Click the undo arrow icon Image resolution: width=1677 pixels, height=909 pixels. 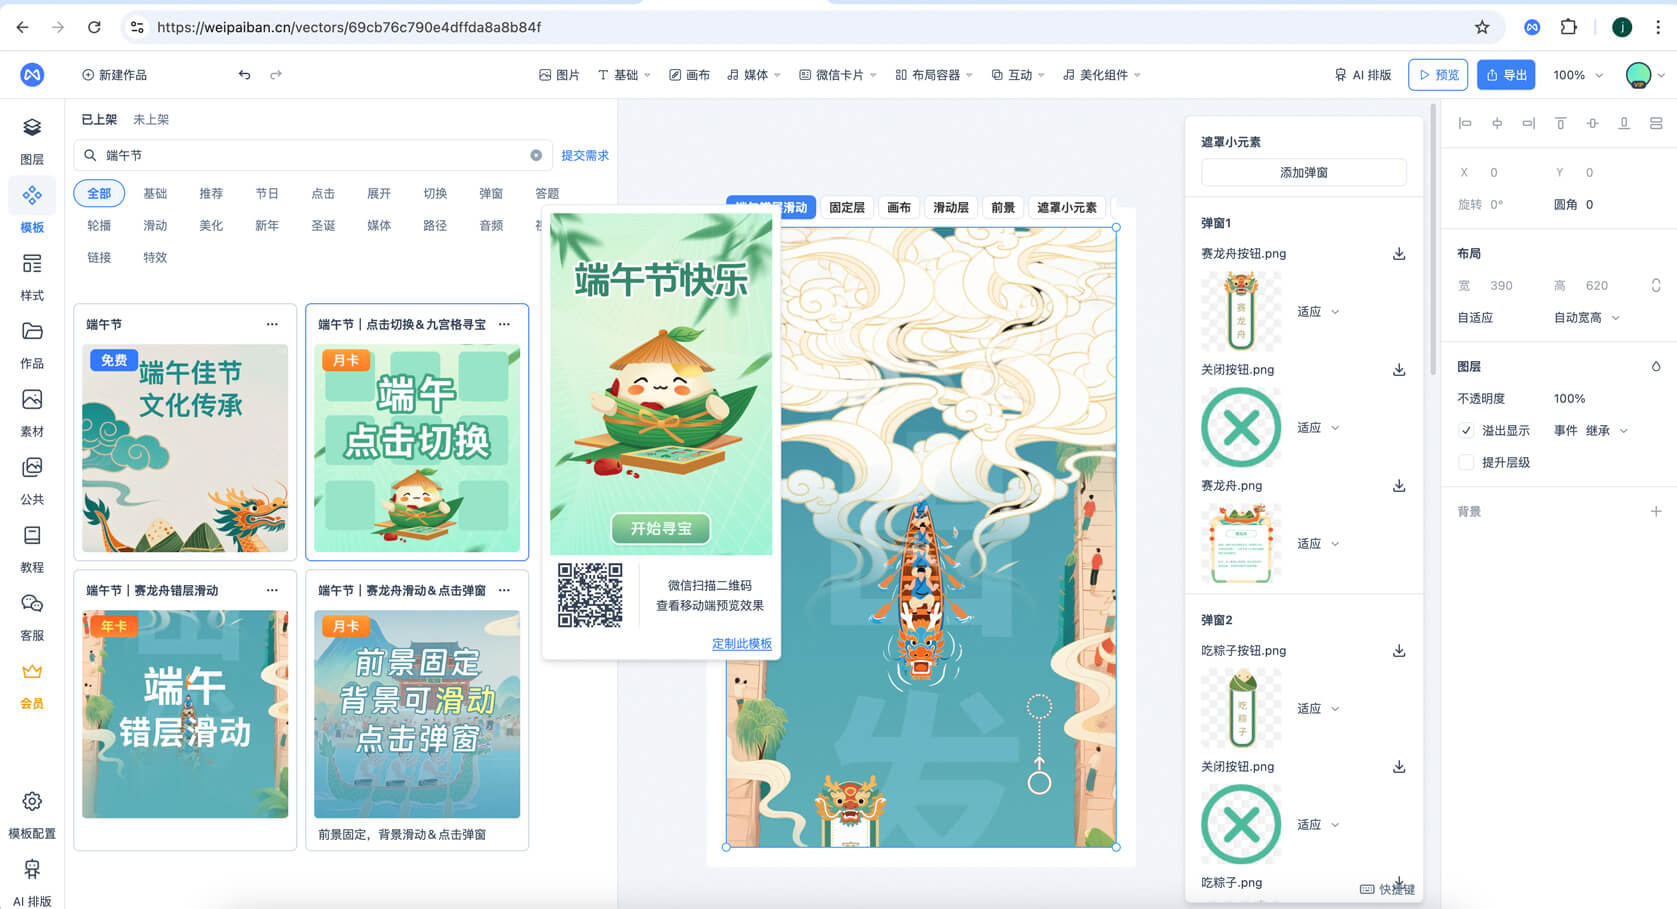[x=244, y=75]
